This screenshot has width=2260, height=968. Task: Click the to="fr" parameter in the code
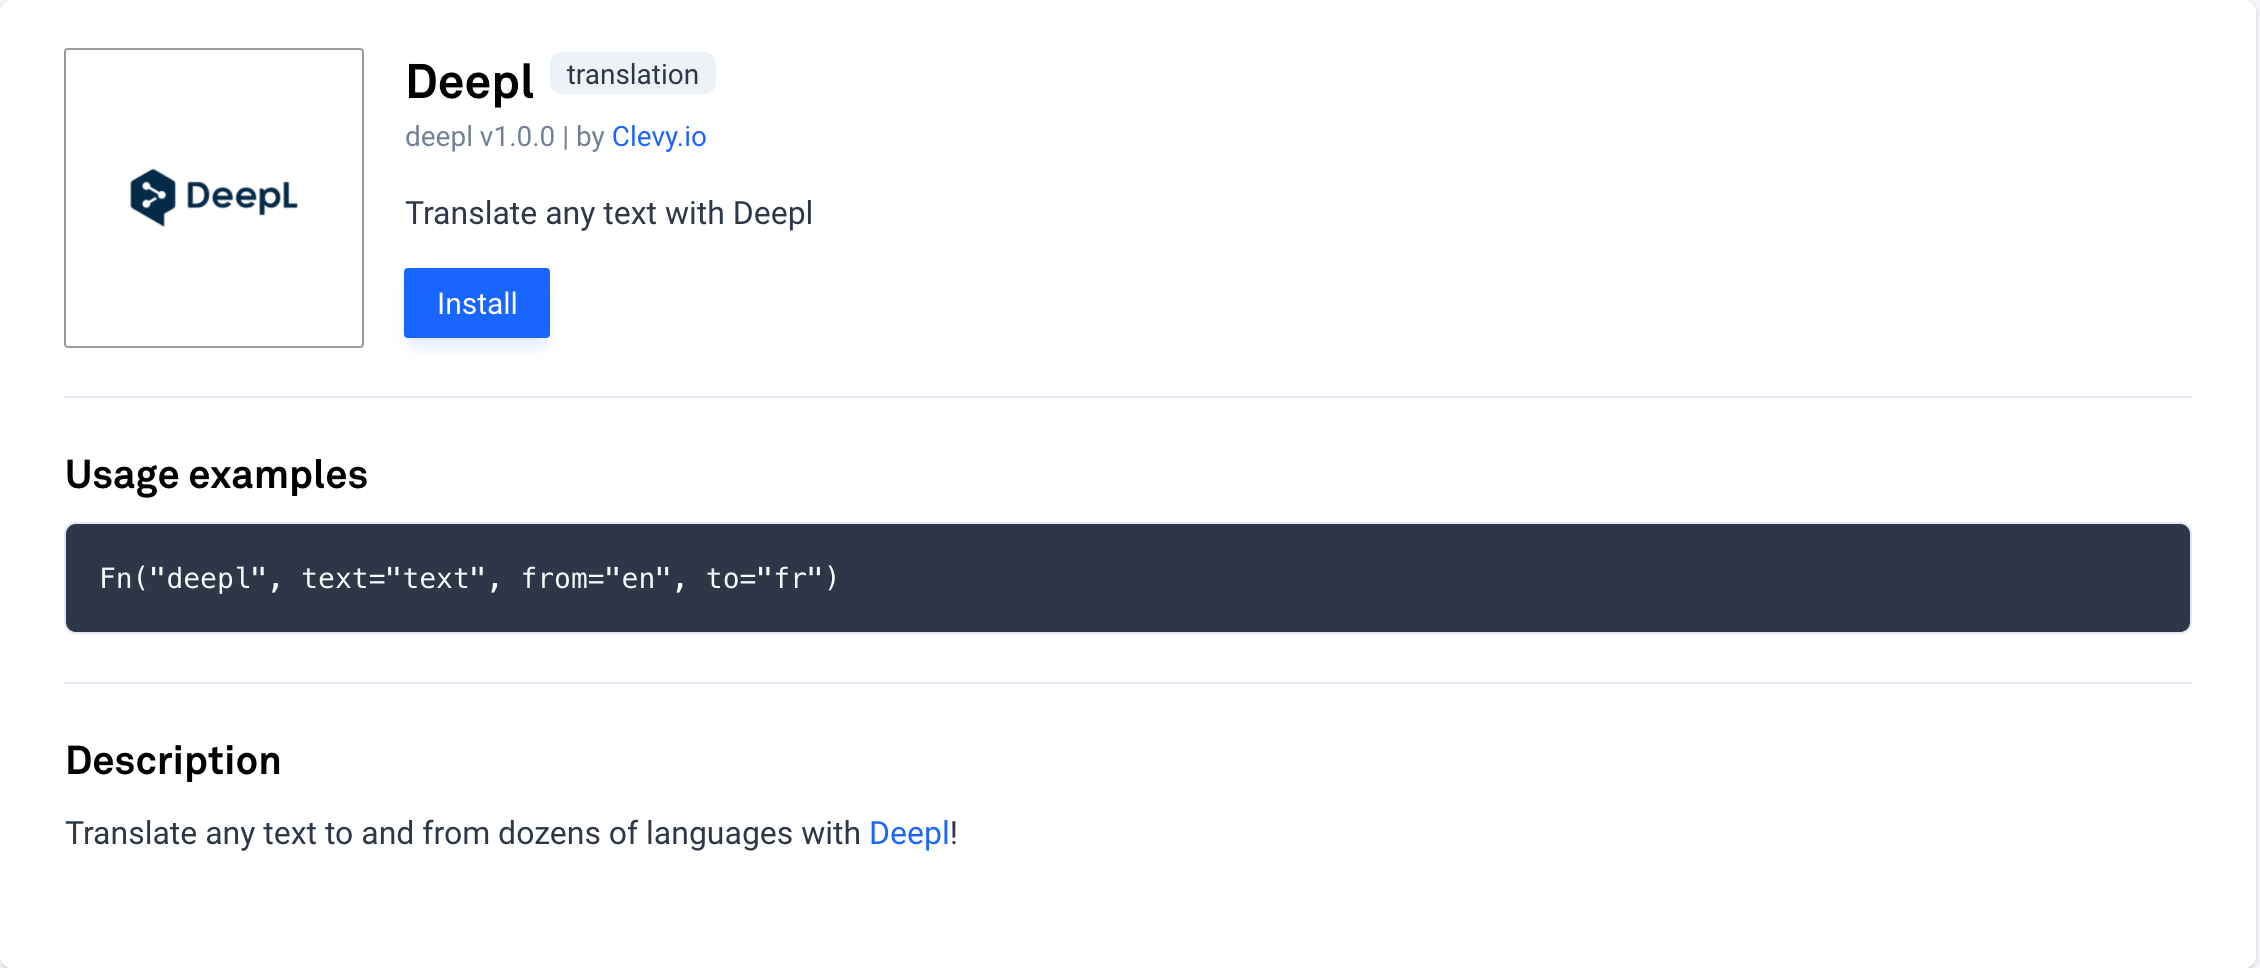click(765, 578)
